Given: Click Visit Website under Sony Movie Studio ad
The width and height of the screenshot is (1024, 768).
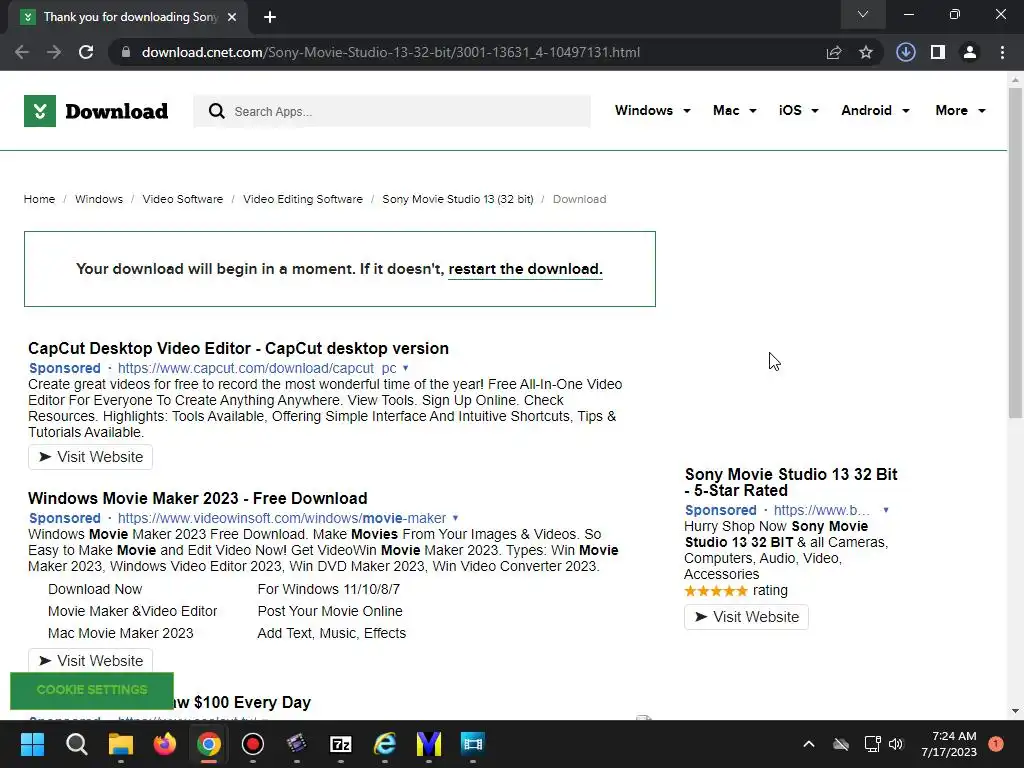Looking at the screenshot, I should [746, 617].
